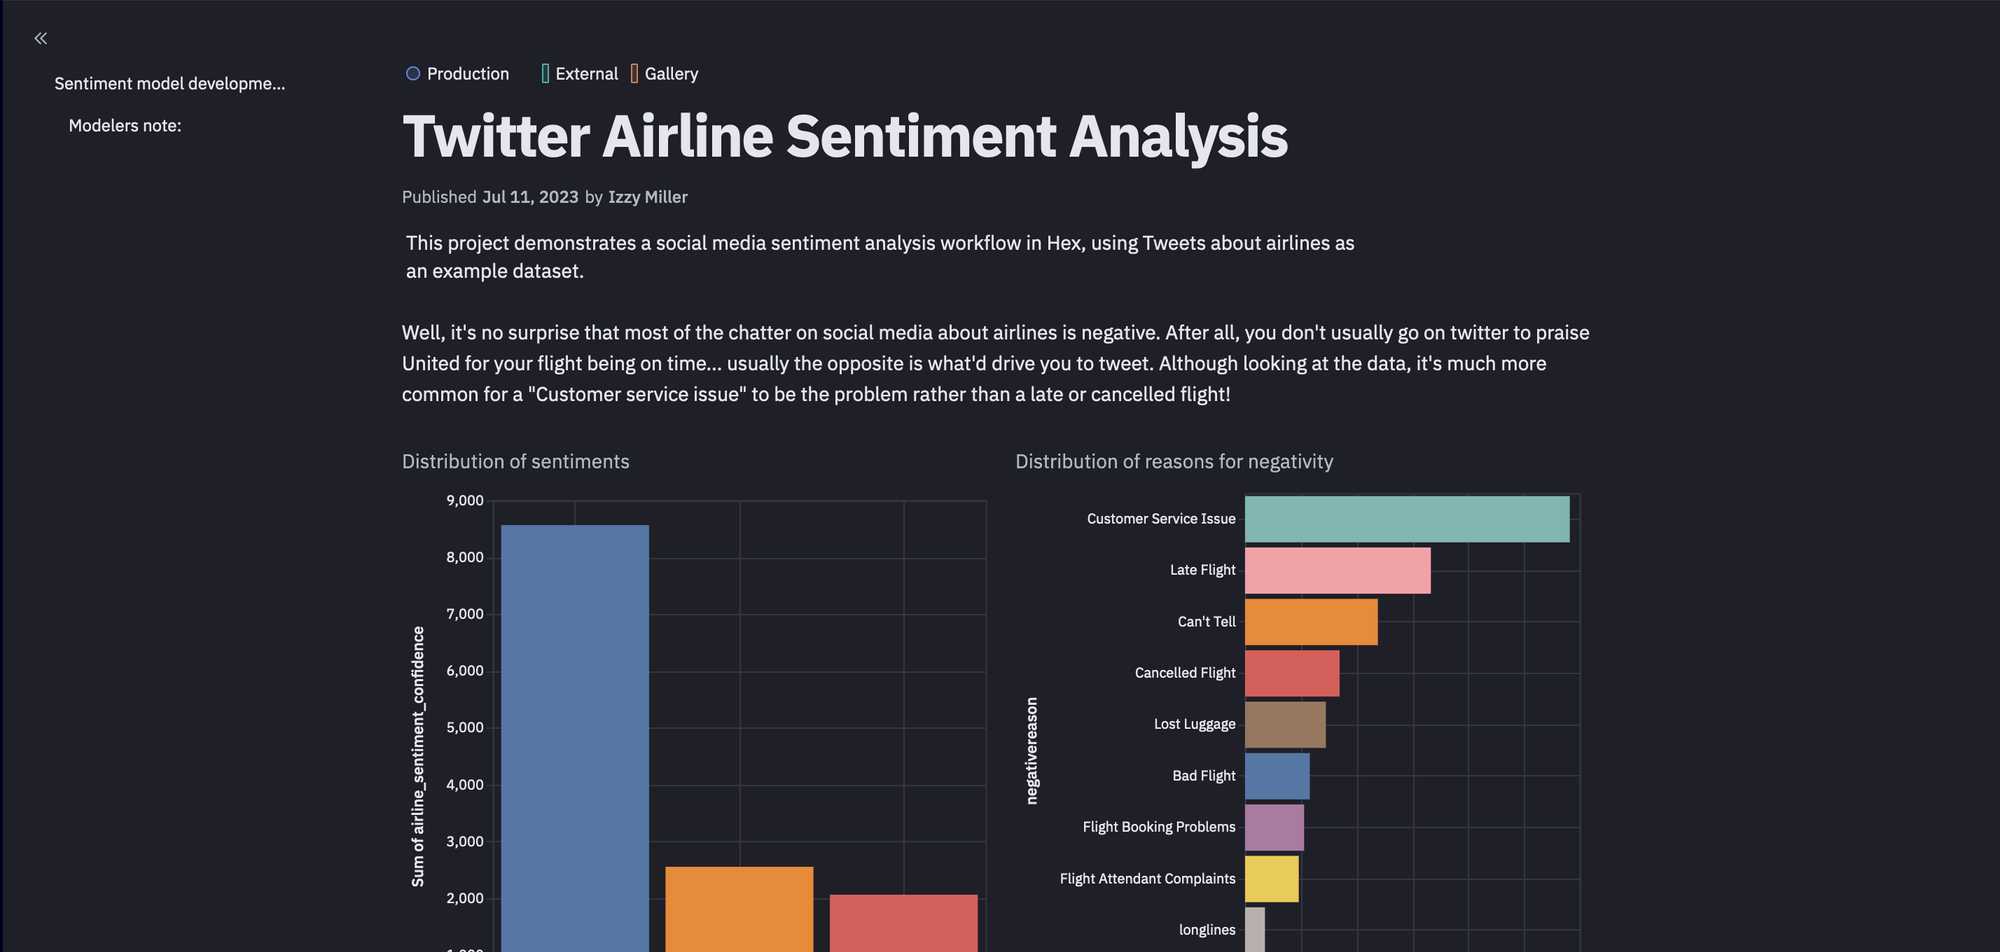
Task: Click the External tag icon
Action: point(545,74)
